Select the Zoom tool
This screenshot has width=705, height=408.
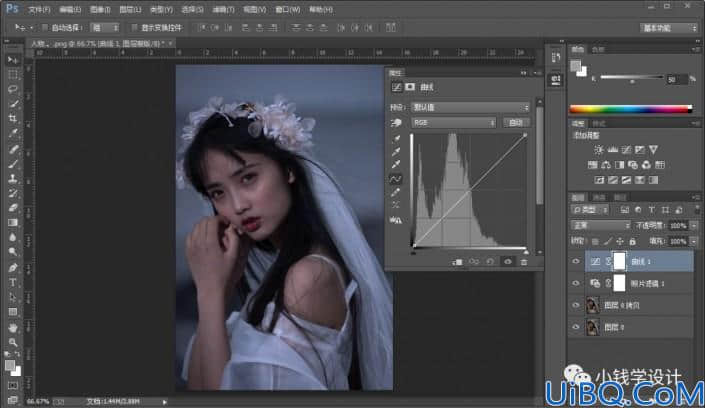tap(13, 343)
